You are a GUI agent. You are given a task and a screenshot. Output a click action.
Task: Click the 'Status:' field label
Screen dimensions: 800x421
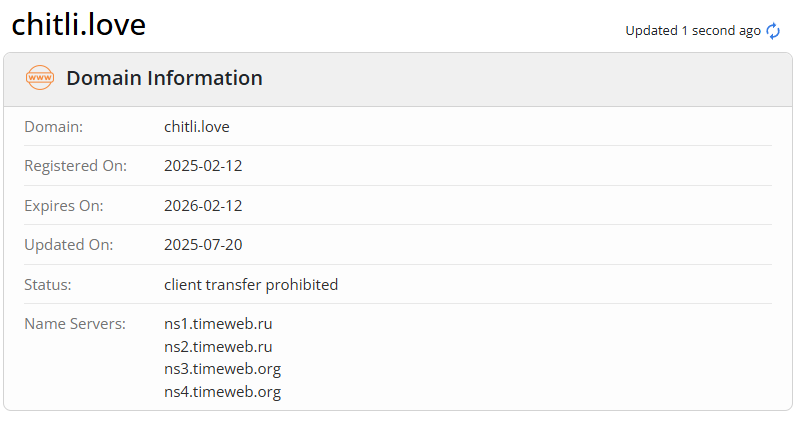50,285
